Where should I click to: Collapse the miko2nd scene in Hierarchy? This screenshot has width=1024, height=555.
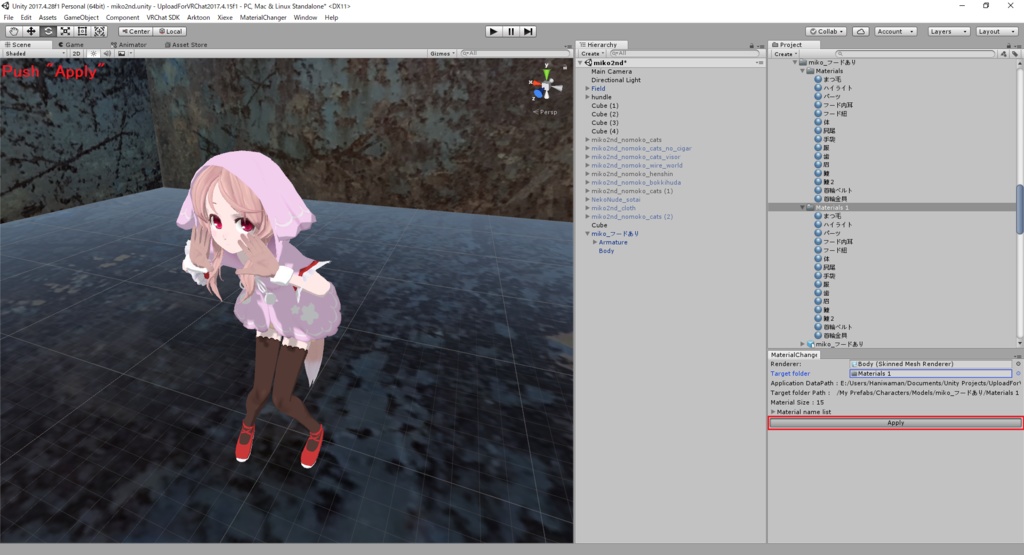pos(581,63)
